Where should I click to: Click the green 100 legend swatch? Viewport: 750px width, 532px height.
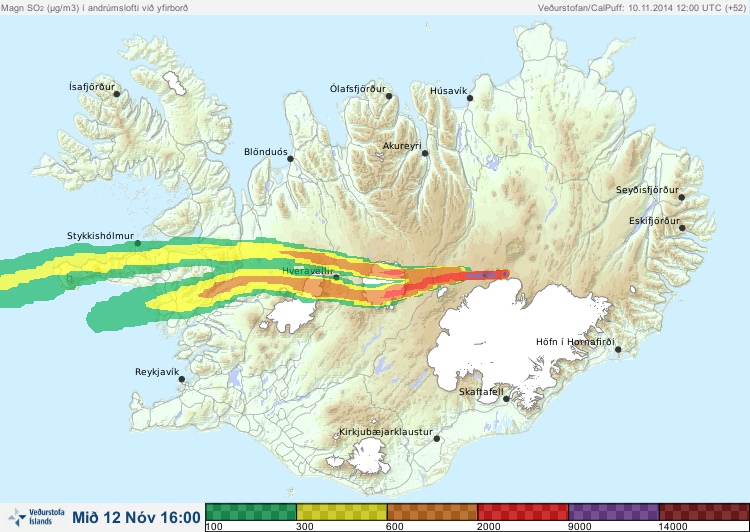pyautogui.click(x=251, y=512)
